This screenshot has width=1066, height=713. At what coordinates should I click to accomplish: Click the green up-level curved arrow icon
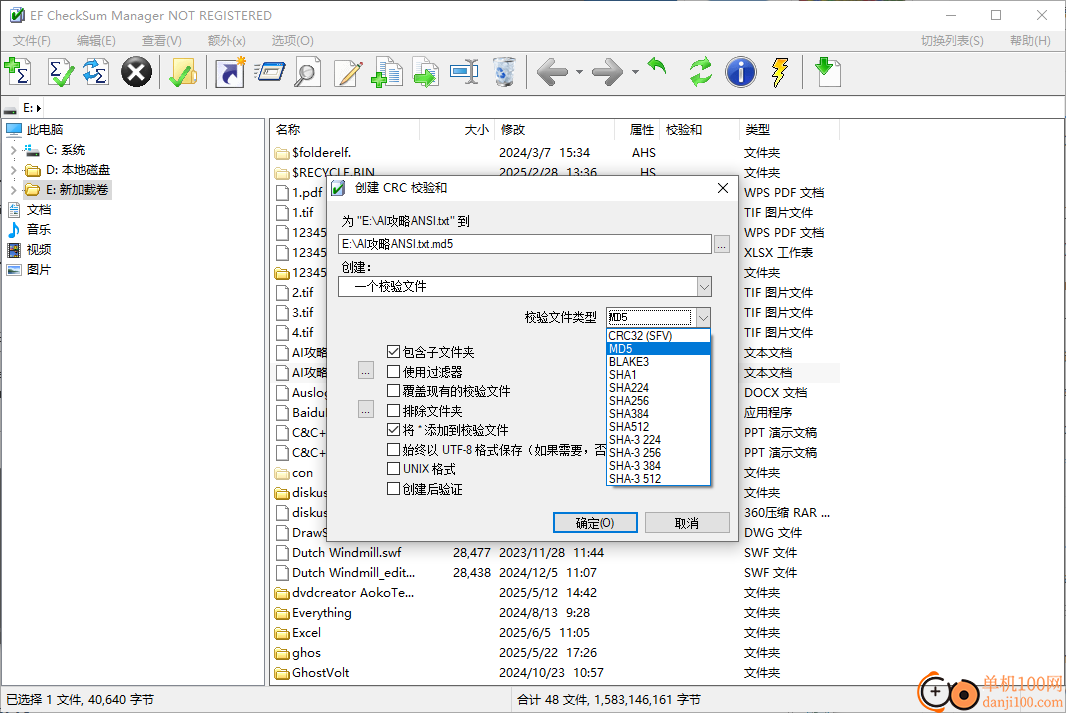[x=657, y=67]
